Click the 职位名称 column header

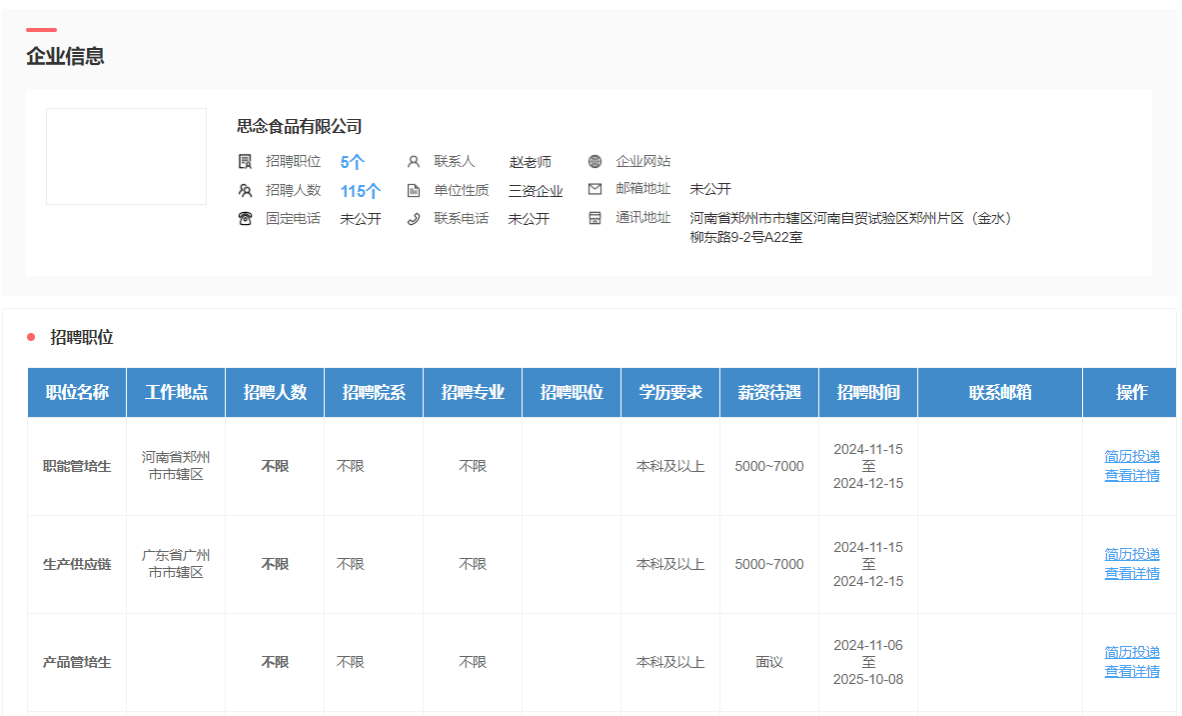77,392
